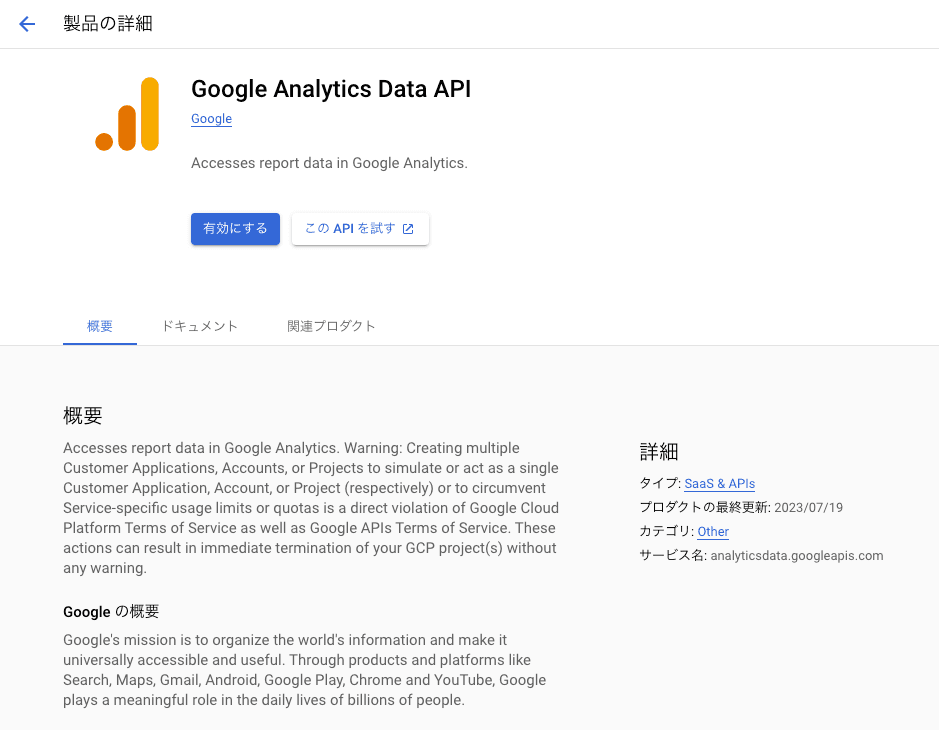Image resolution: width=939 pixels, height=730 pixels.
Task: Click the 詳細 panel heading
Action: tap(659, 452)
